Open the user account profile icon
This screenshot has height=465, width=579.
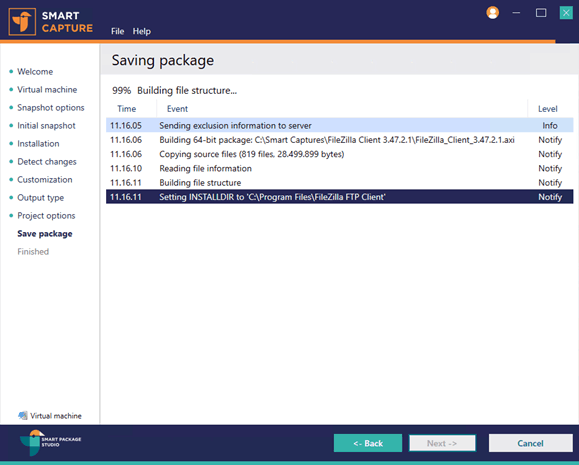(492, 13)
